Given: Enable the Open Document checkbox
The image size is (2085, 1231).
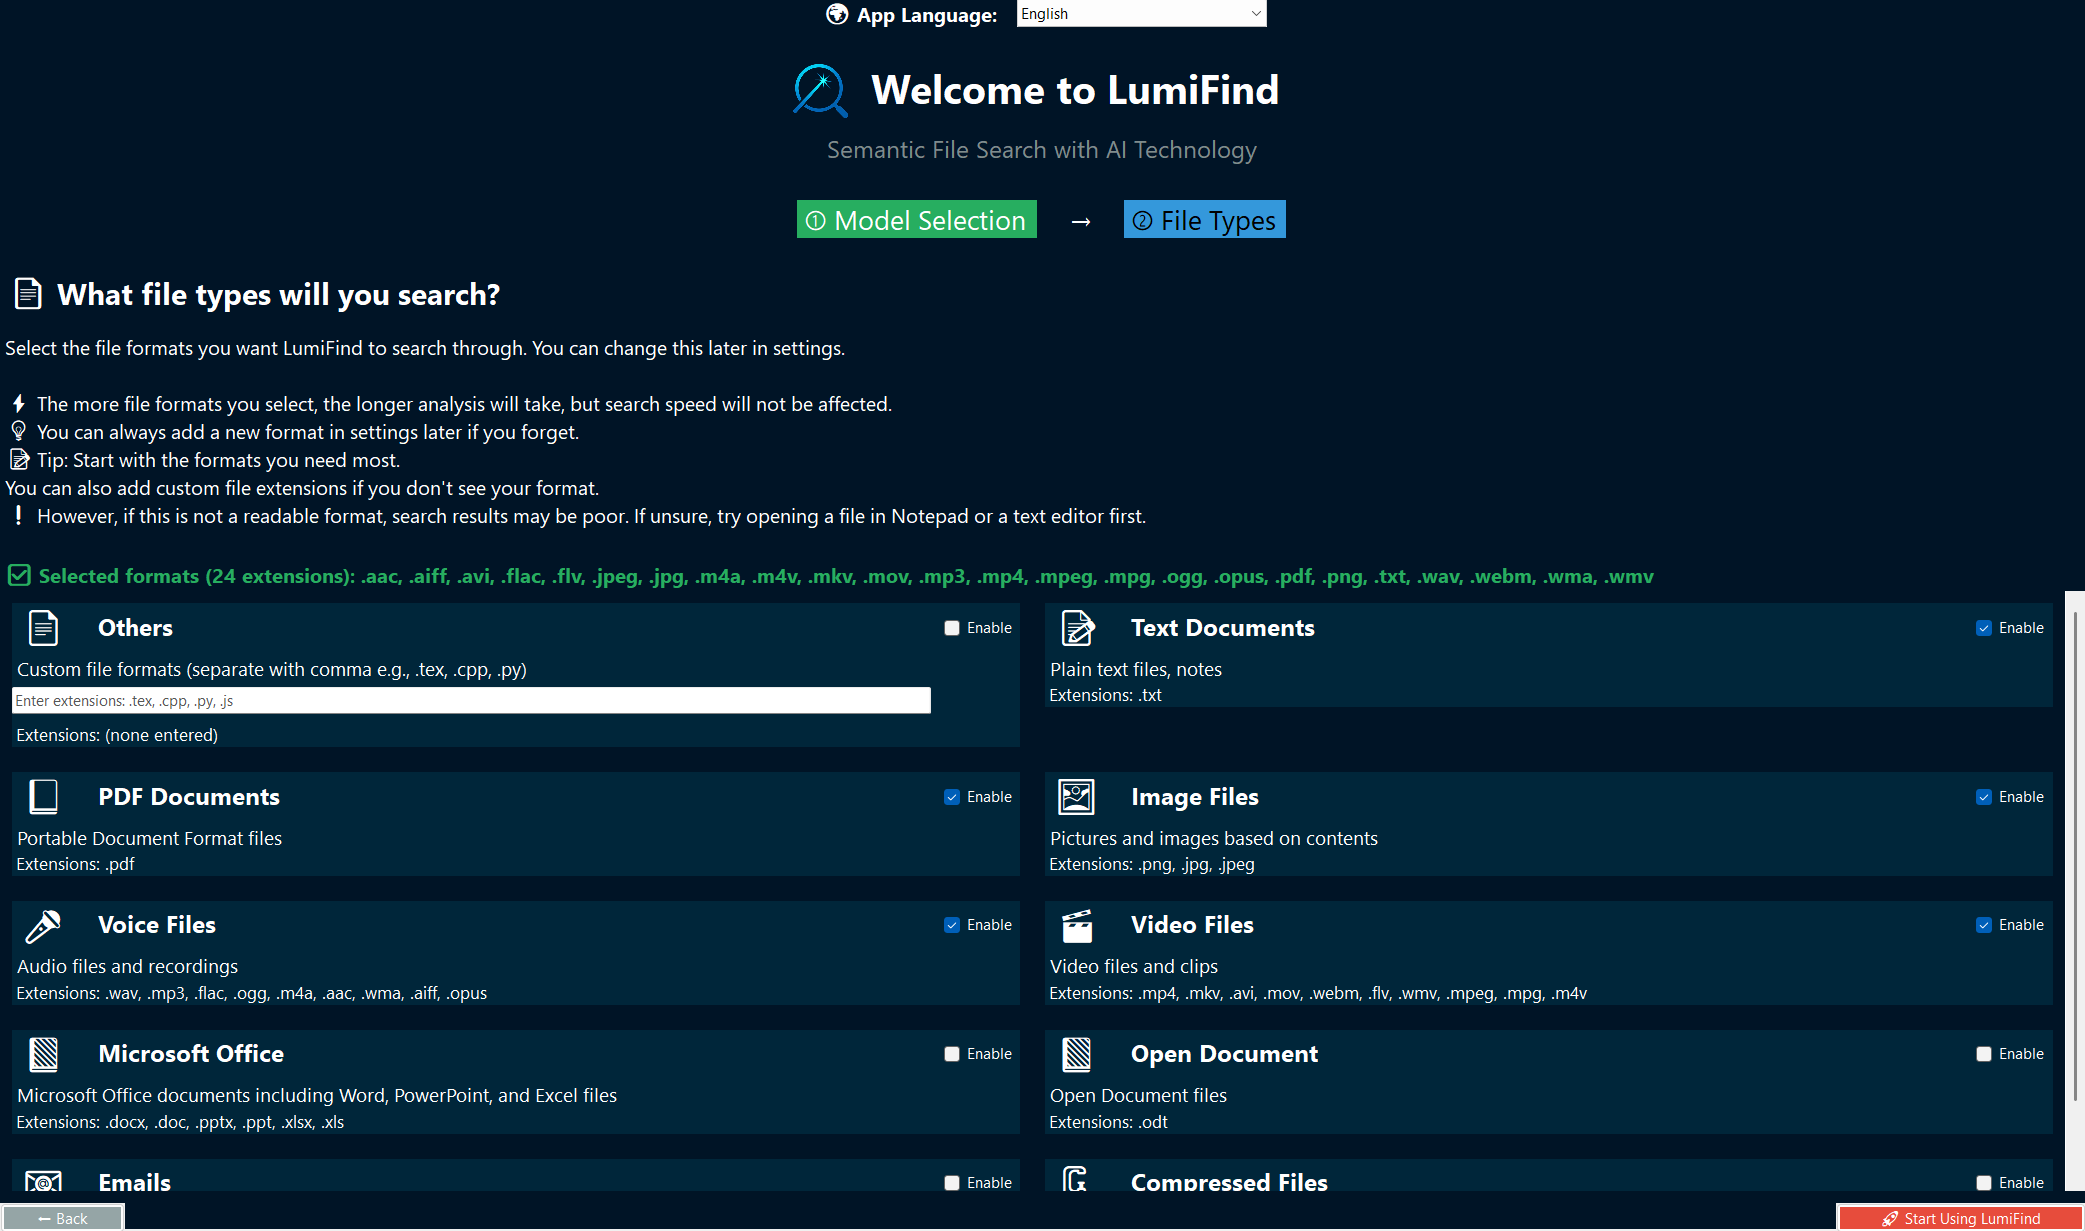Looking at the screenshot, I should pyautogui.click(x=1984, y=1054).
